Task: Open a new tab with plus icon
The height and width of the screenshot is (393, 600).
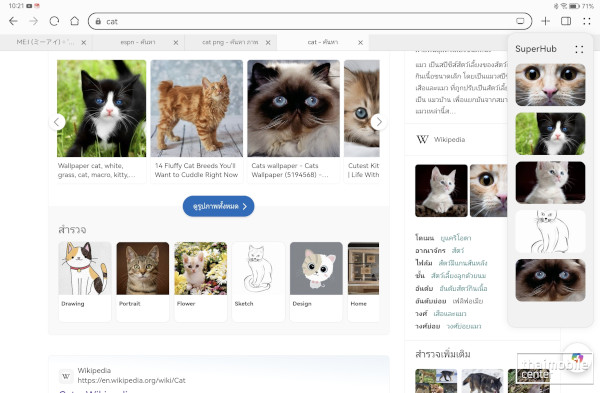Action: [546, 21]
